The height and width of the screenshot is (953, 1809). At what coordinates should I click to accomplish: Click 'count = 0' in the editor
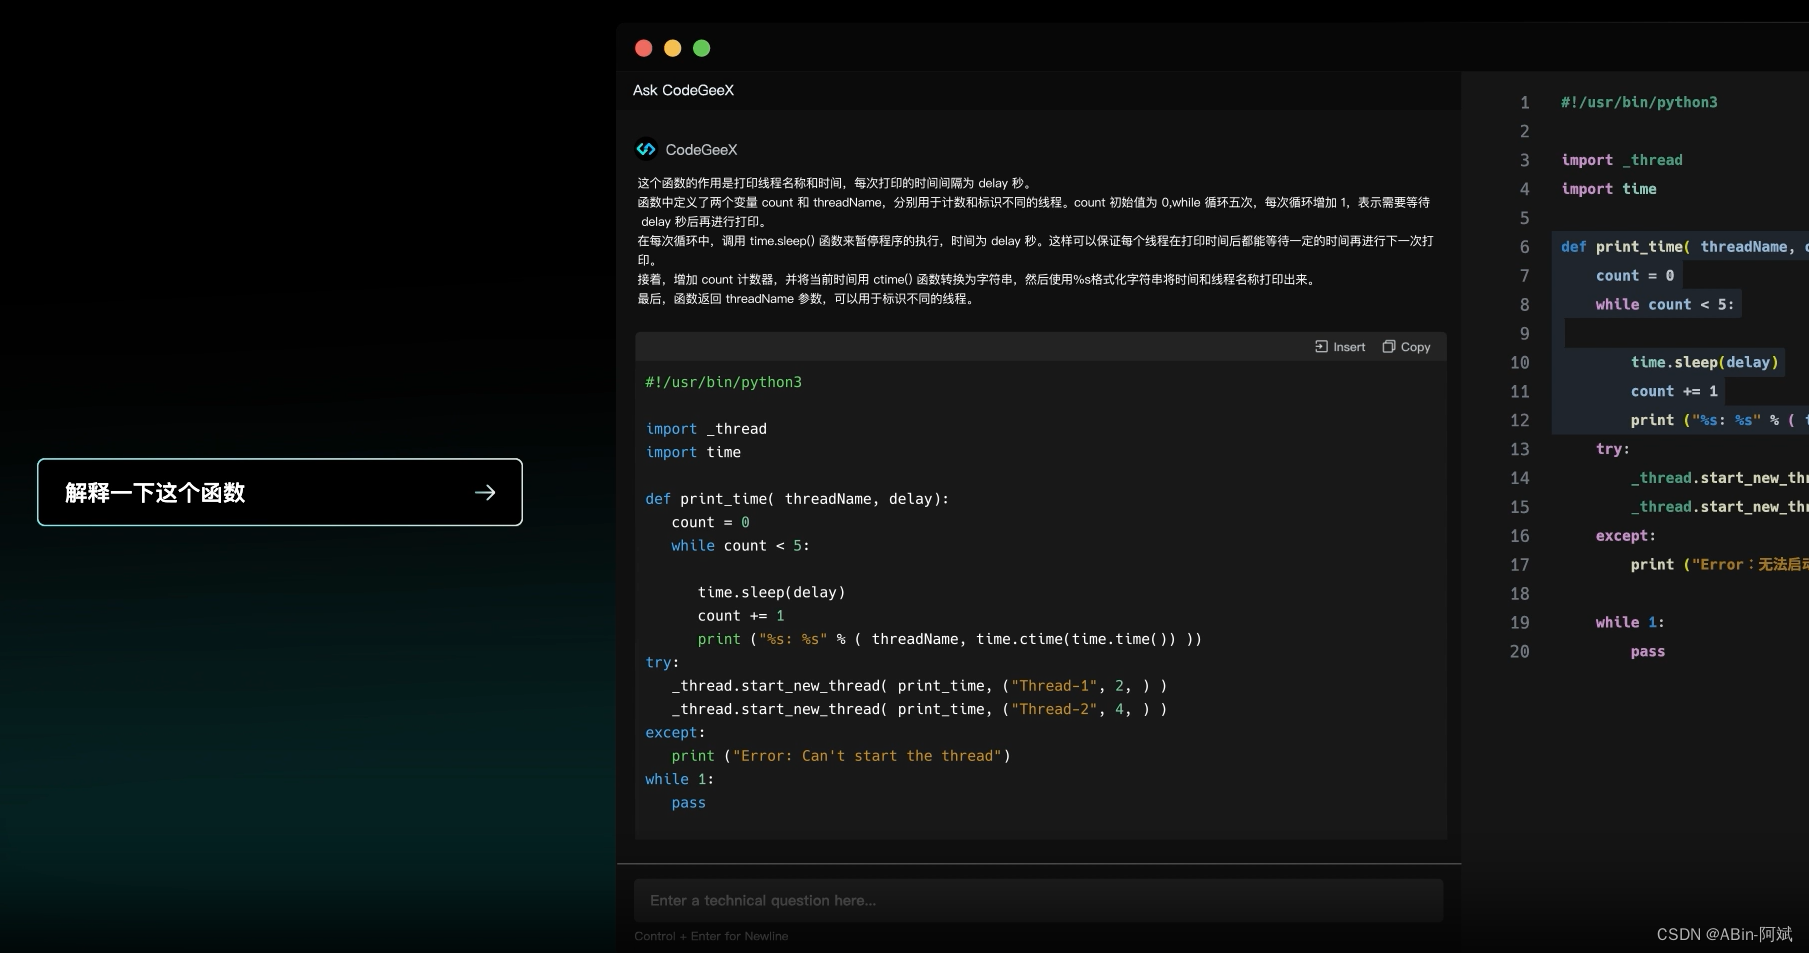point(1635,276)
